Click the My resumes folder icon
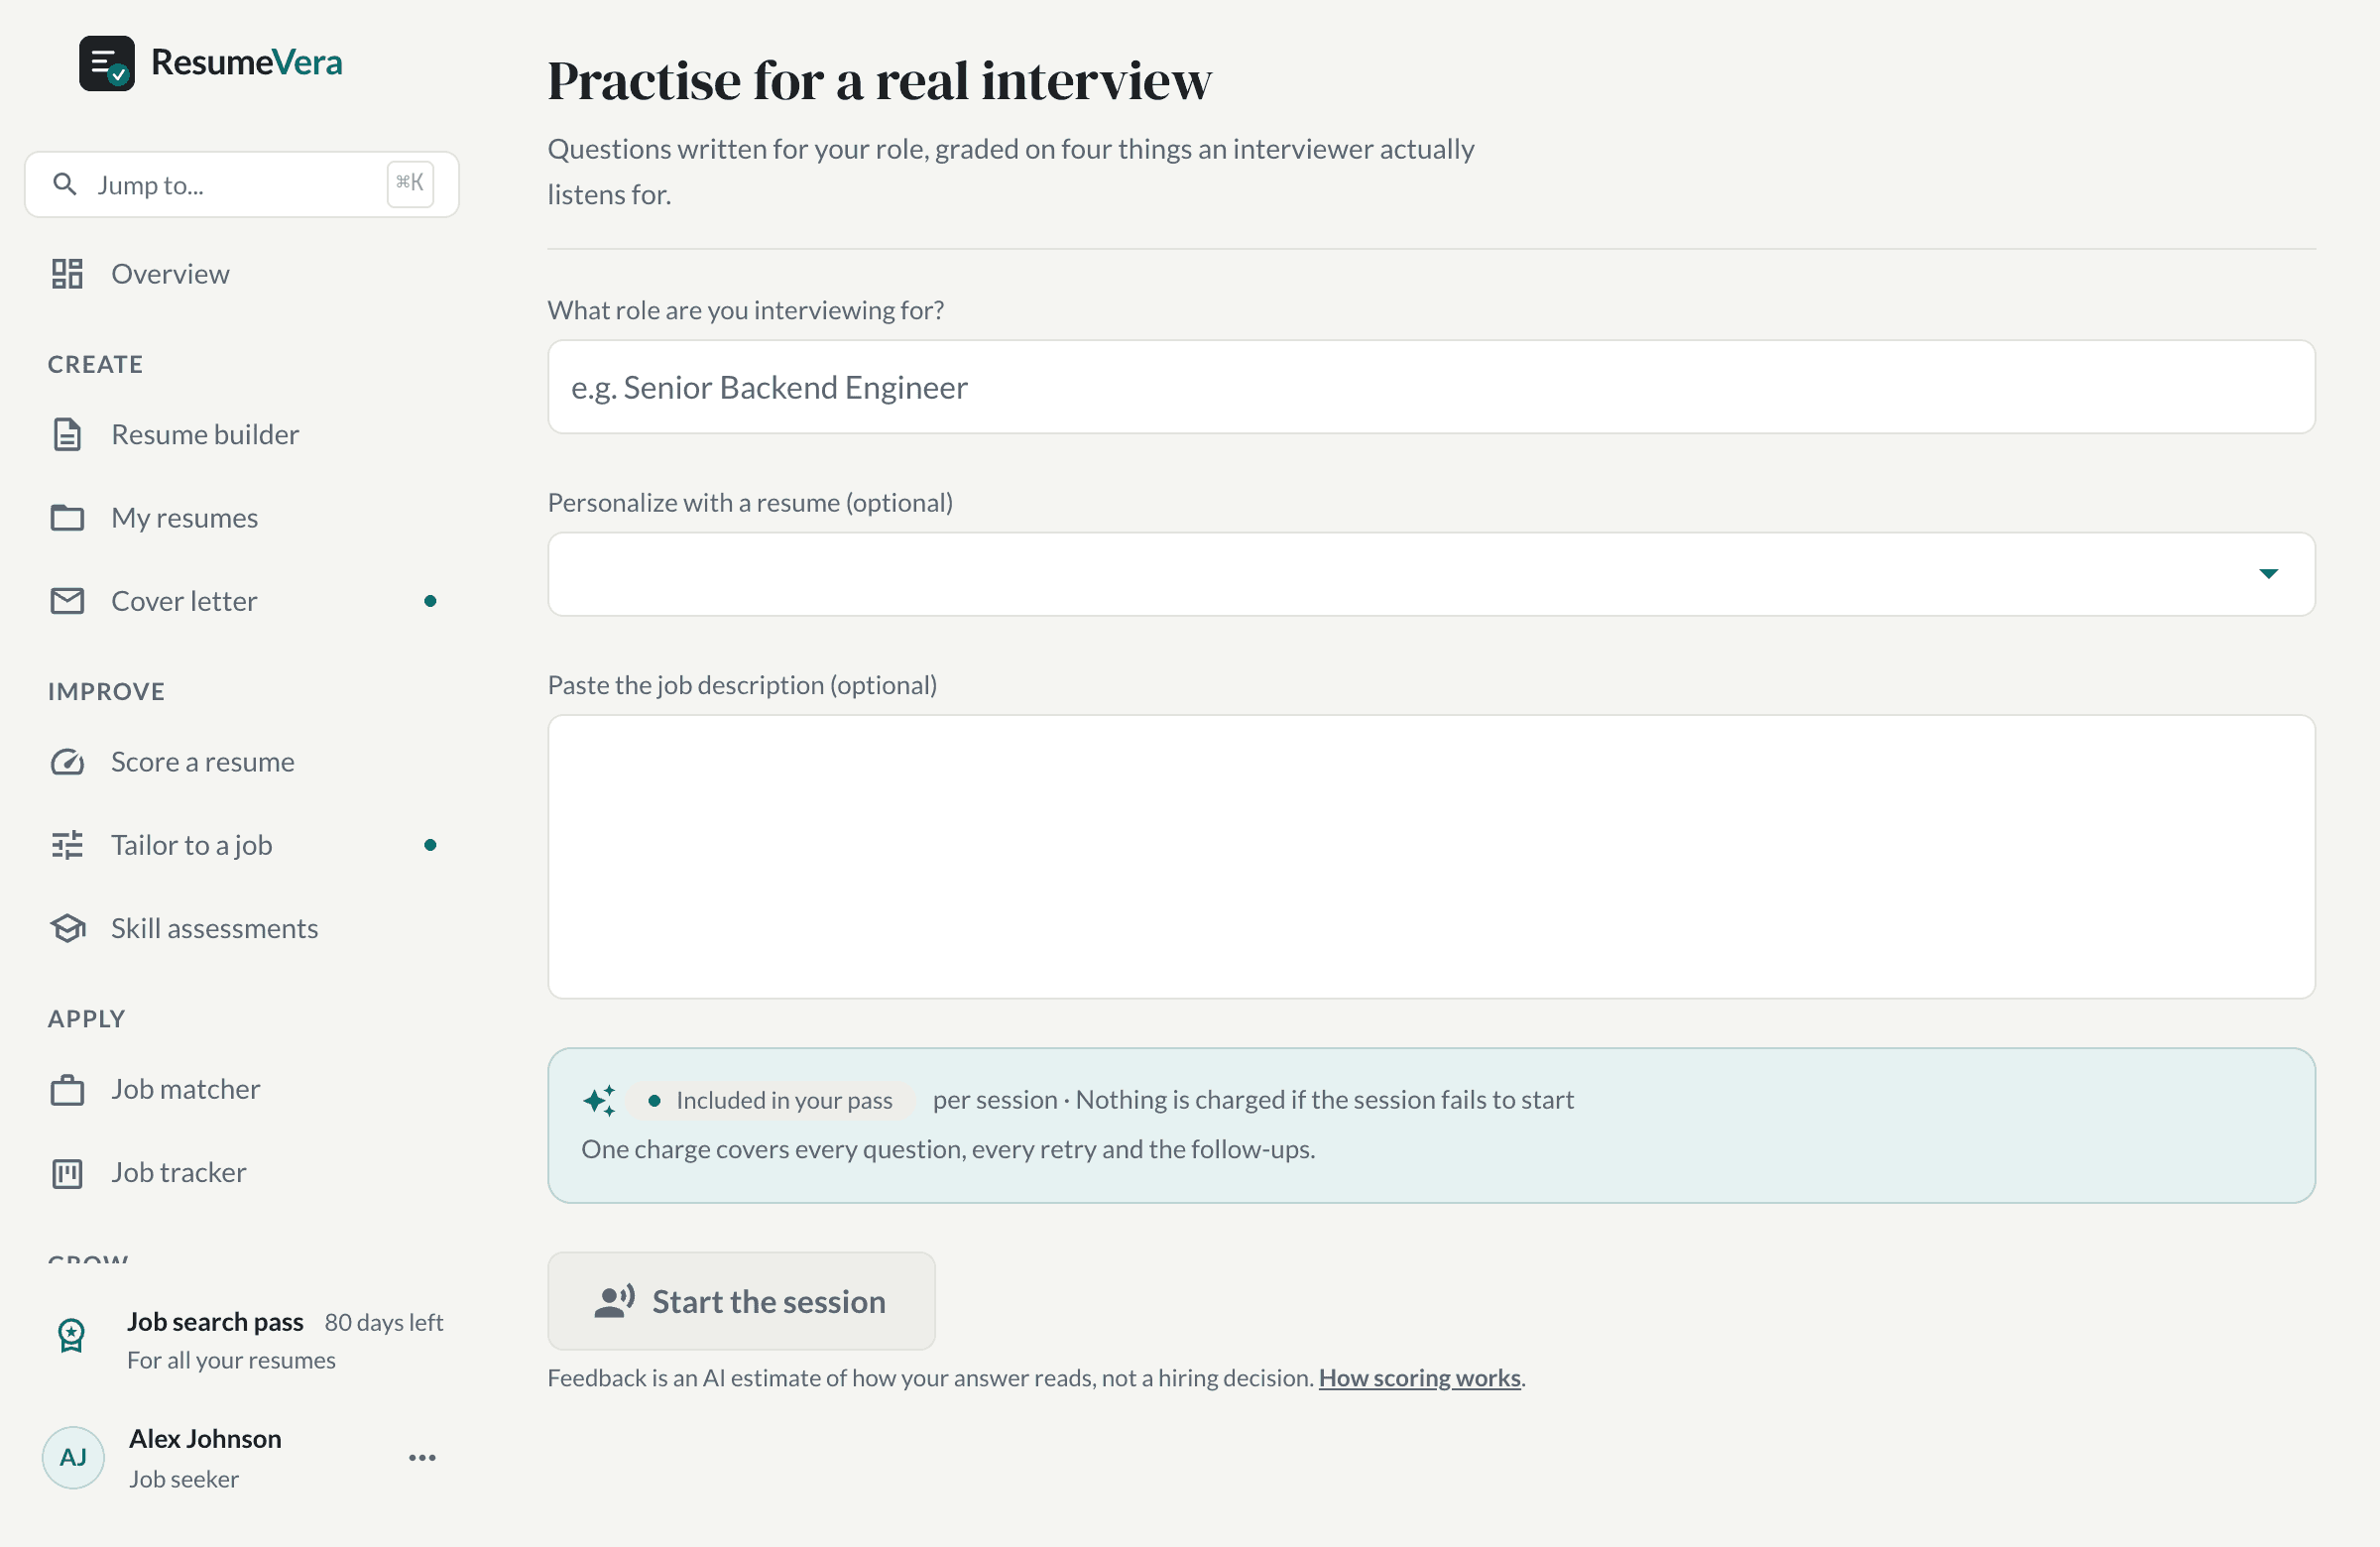This screenshot has width=2380, height=1547. click(x=67, y=517)
